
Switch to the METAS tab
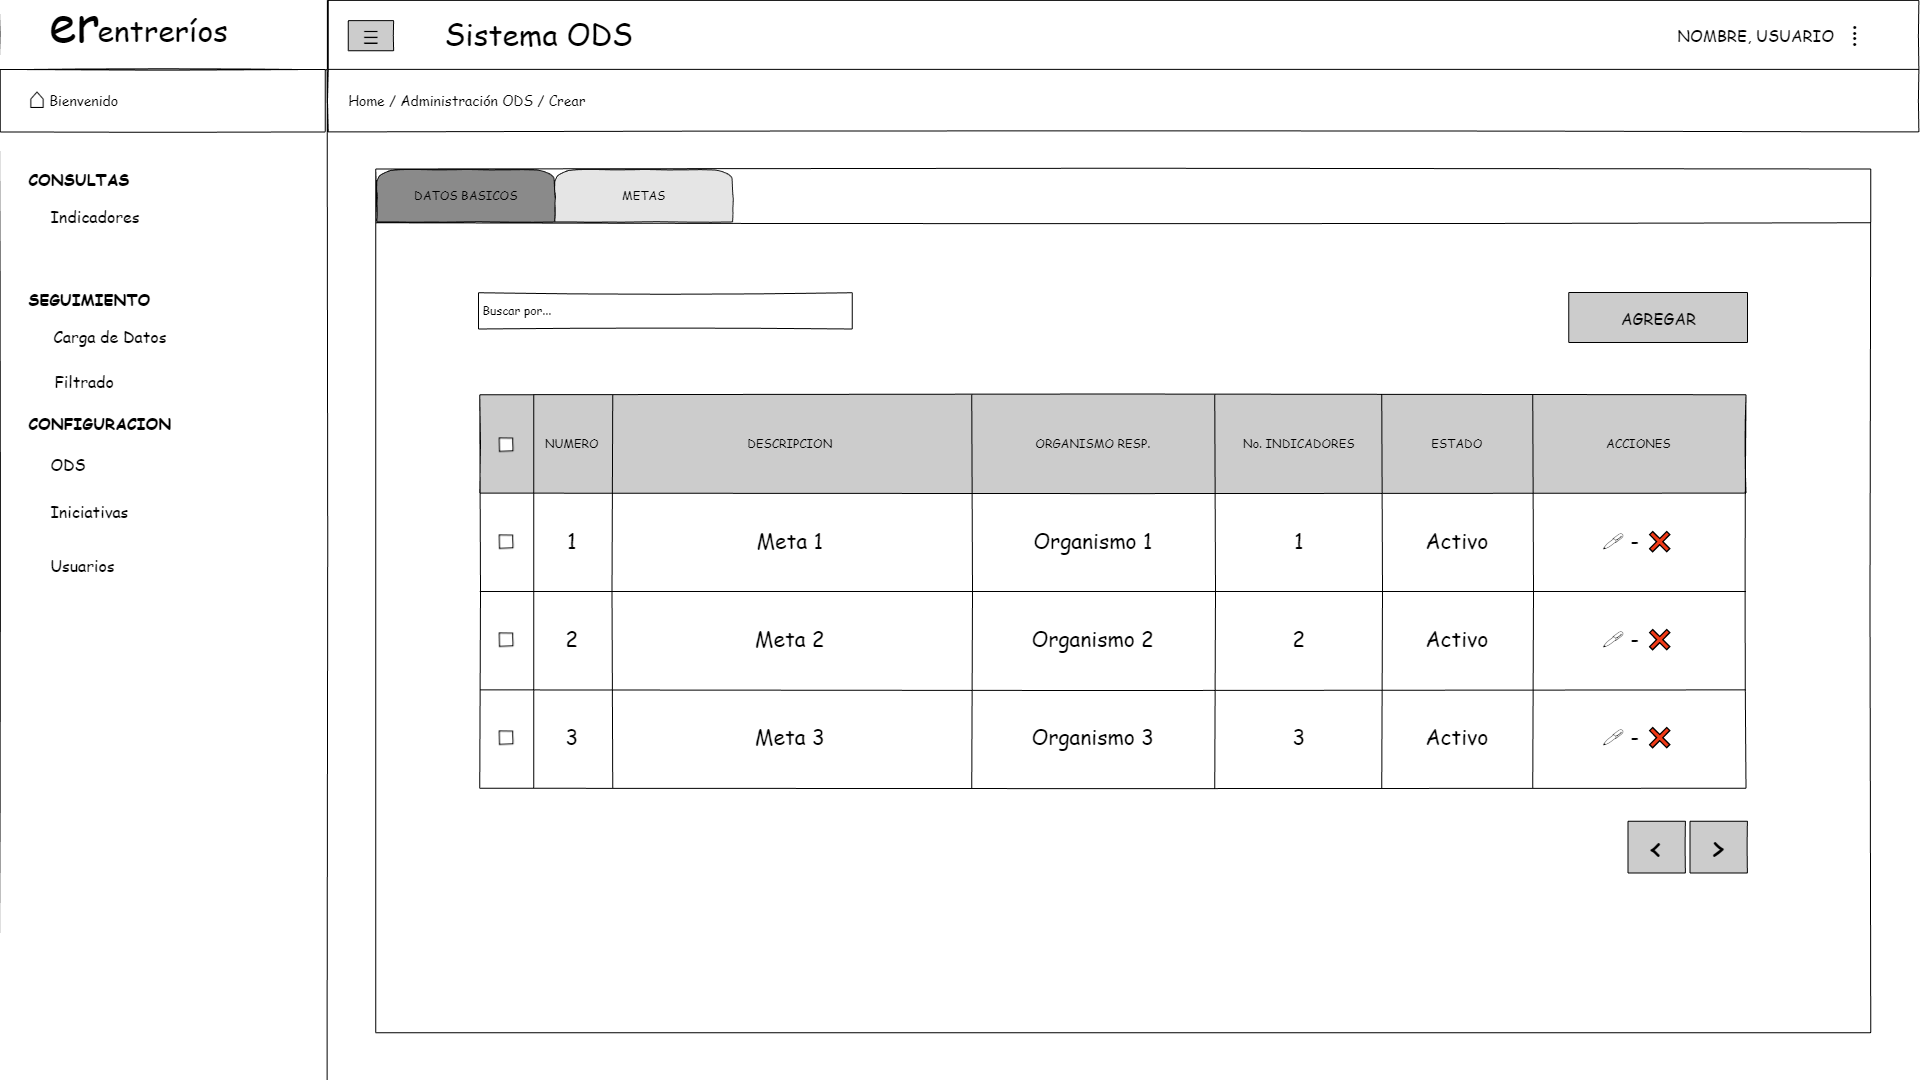pyautogui.click(x=643, y=196)
